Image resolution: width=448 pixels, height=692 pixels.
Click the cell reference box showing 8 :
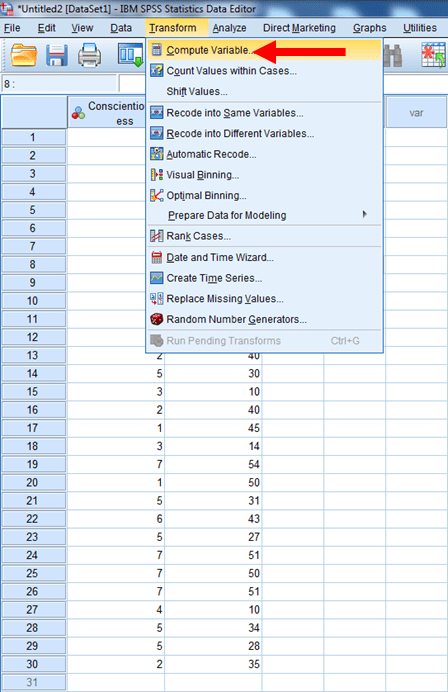(59, 84)
